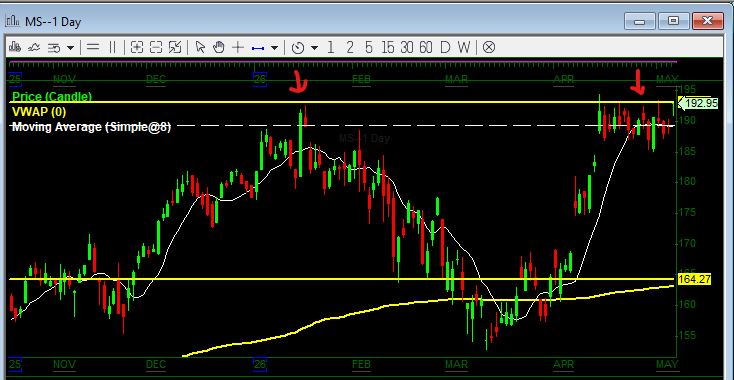The height and width of the screenshot is (380, 734).
Task: Click the APR label on bottom axis
Action: click(x=563, y=364)
